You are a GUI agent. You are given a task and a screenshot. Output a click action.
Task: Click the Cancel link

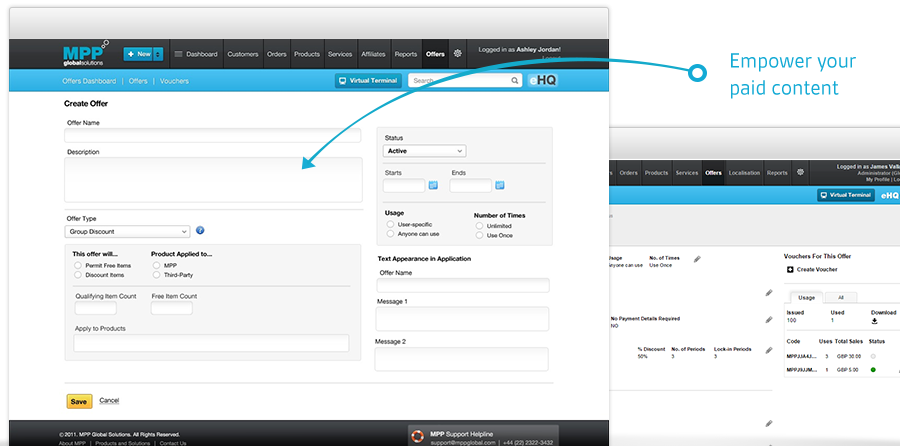pos(109,401)
